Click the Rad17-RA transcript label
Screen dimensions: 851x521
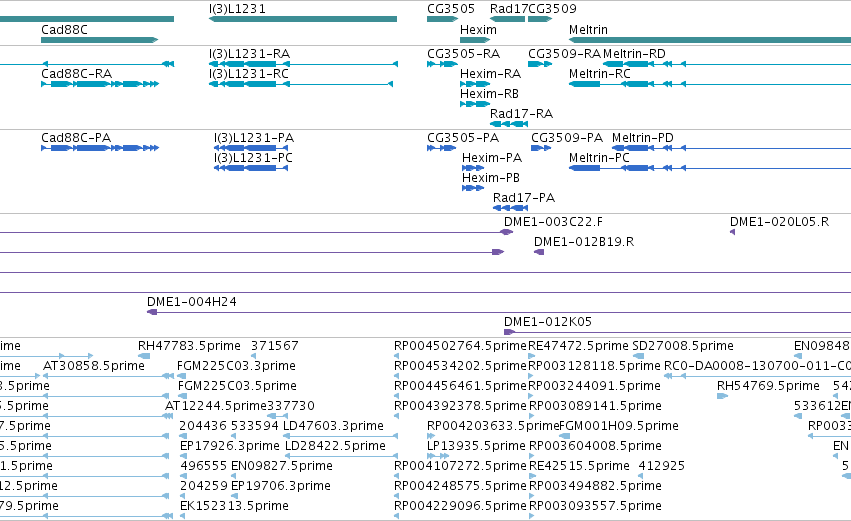coord(521,114)
